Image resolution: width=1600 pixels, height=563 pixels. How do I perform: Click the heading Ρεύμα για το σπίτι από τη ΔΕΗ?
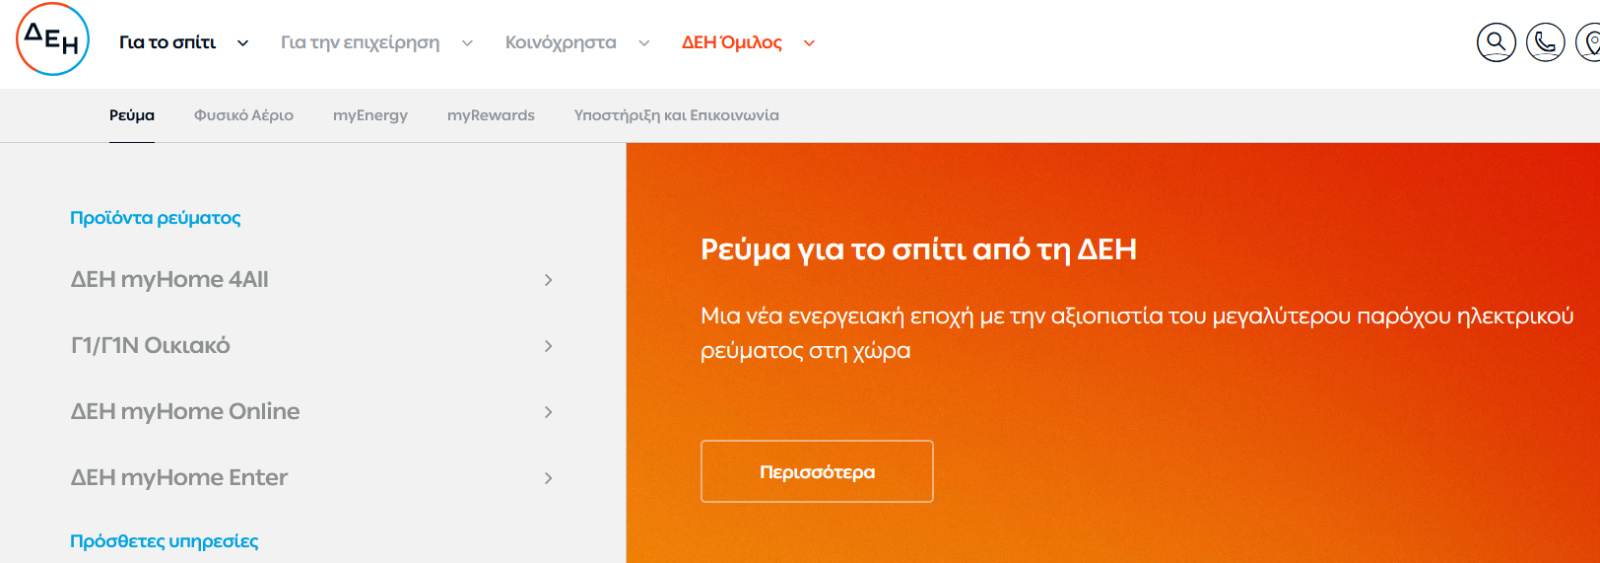(x=918, y=249)
